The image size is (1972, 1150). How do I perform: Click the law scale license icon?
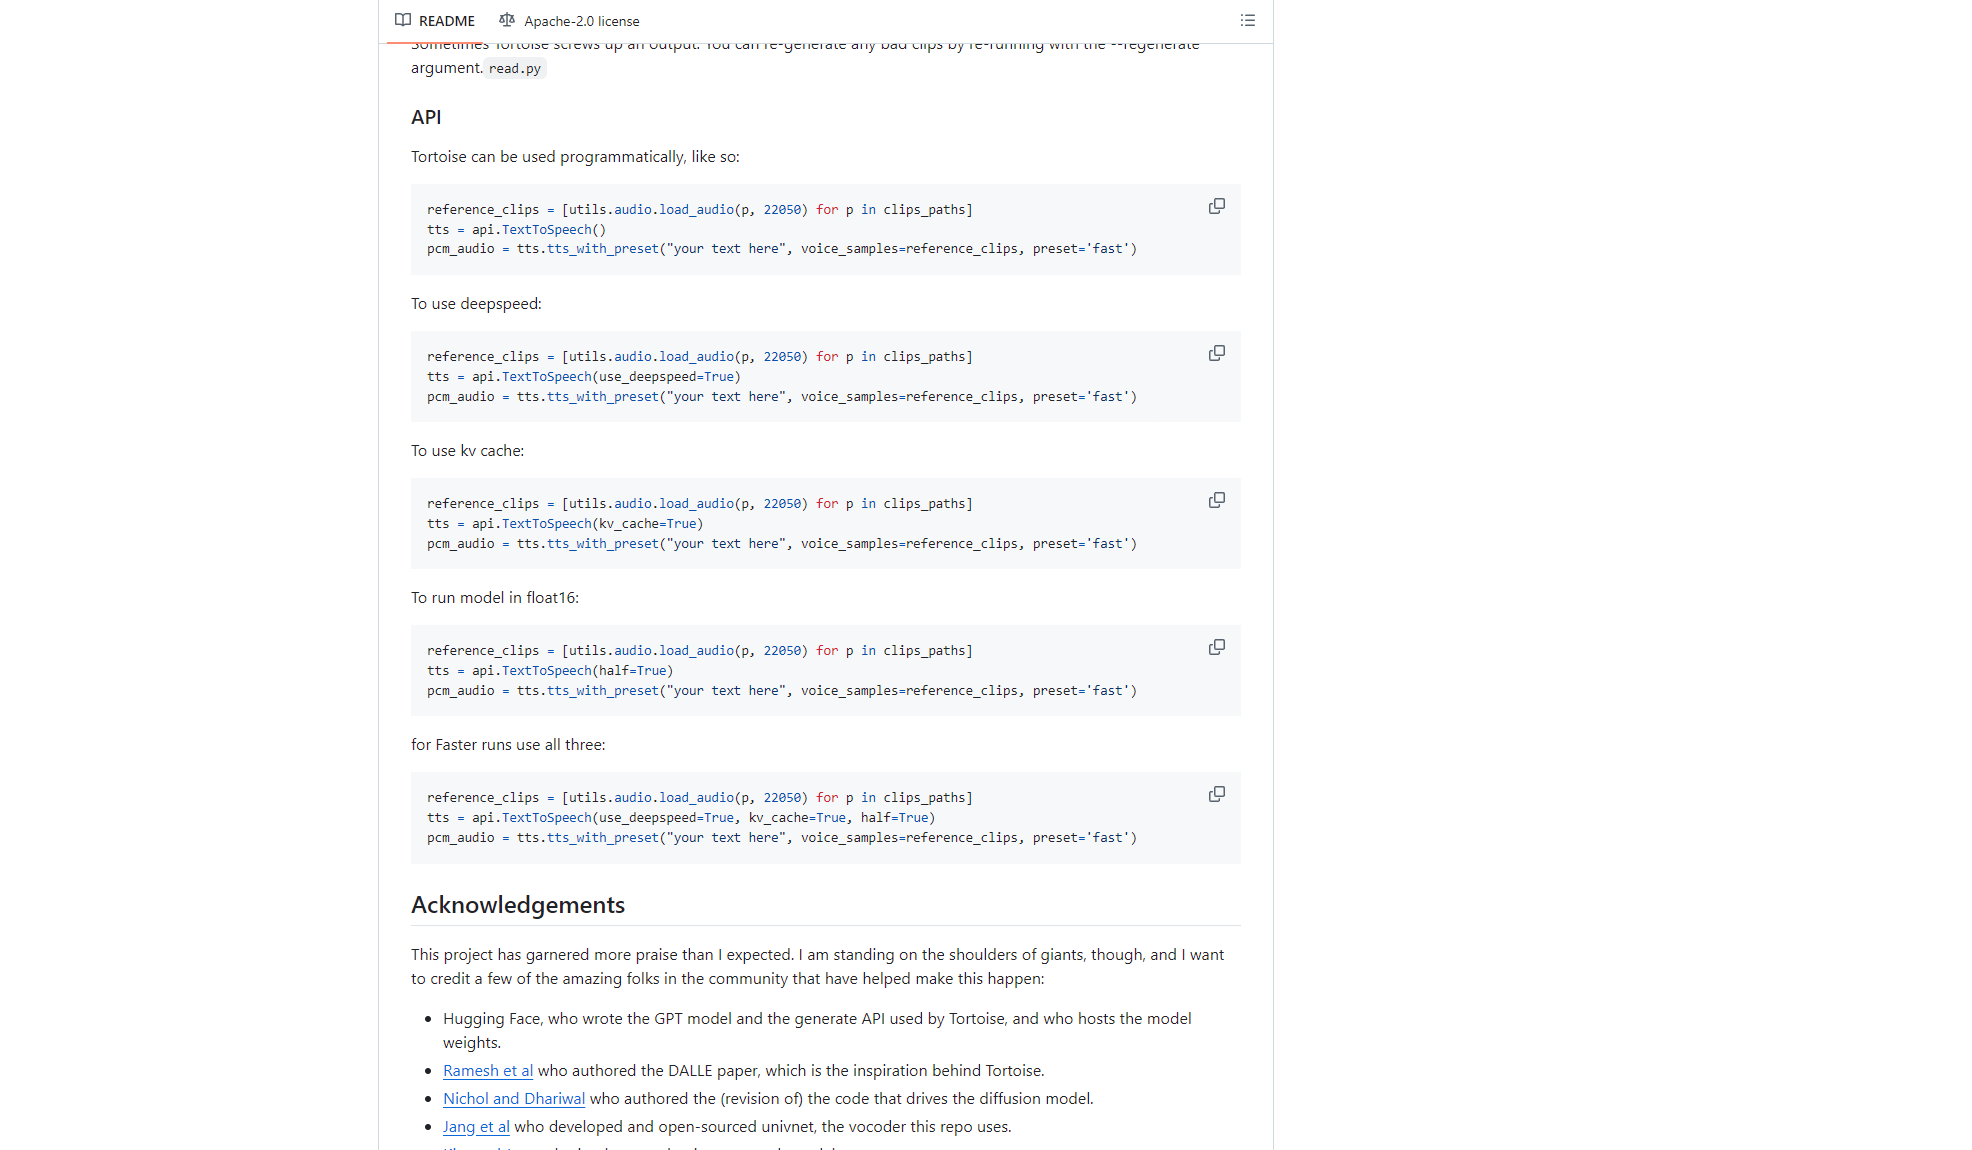coord(507,20)
